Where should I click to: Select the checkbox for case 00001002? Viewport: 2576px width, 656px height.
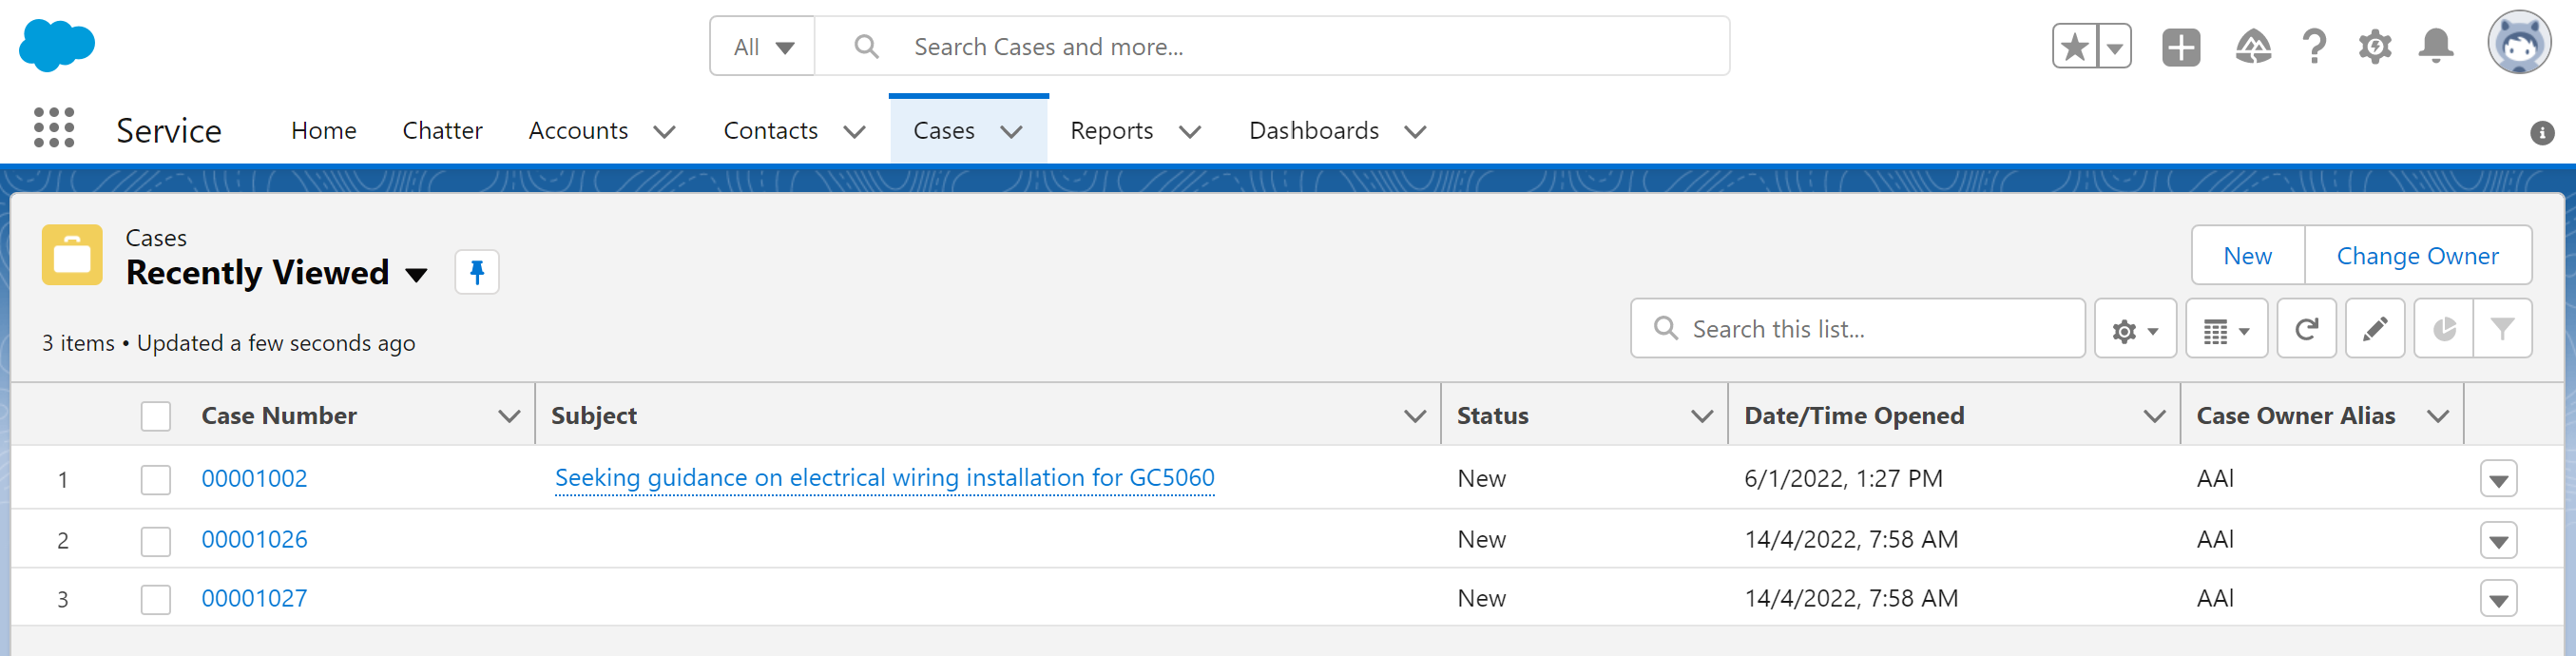pyautogui.click(x=156, y=479)
